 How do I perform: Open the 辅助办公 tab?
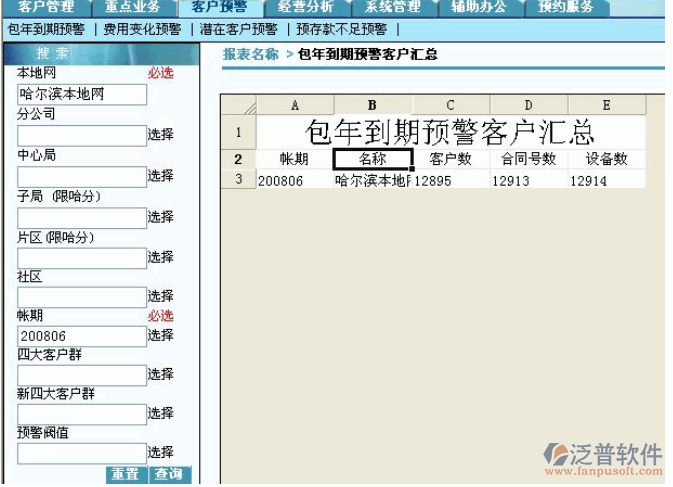coord(479,7)
